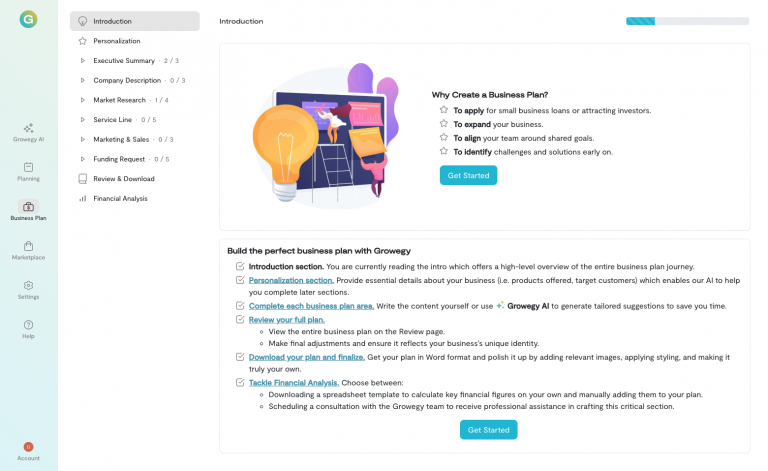Toggle the Introduction section checkbox

[x=240, y=266]
